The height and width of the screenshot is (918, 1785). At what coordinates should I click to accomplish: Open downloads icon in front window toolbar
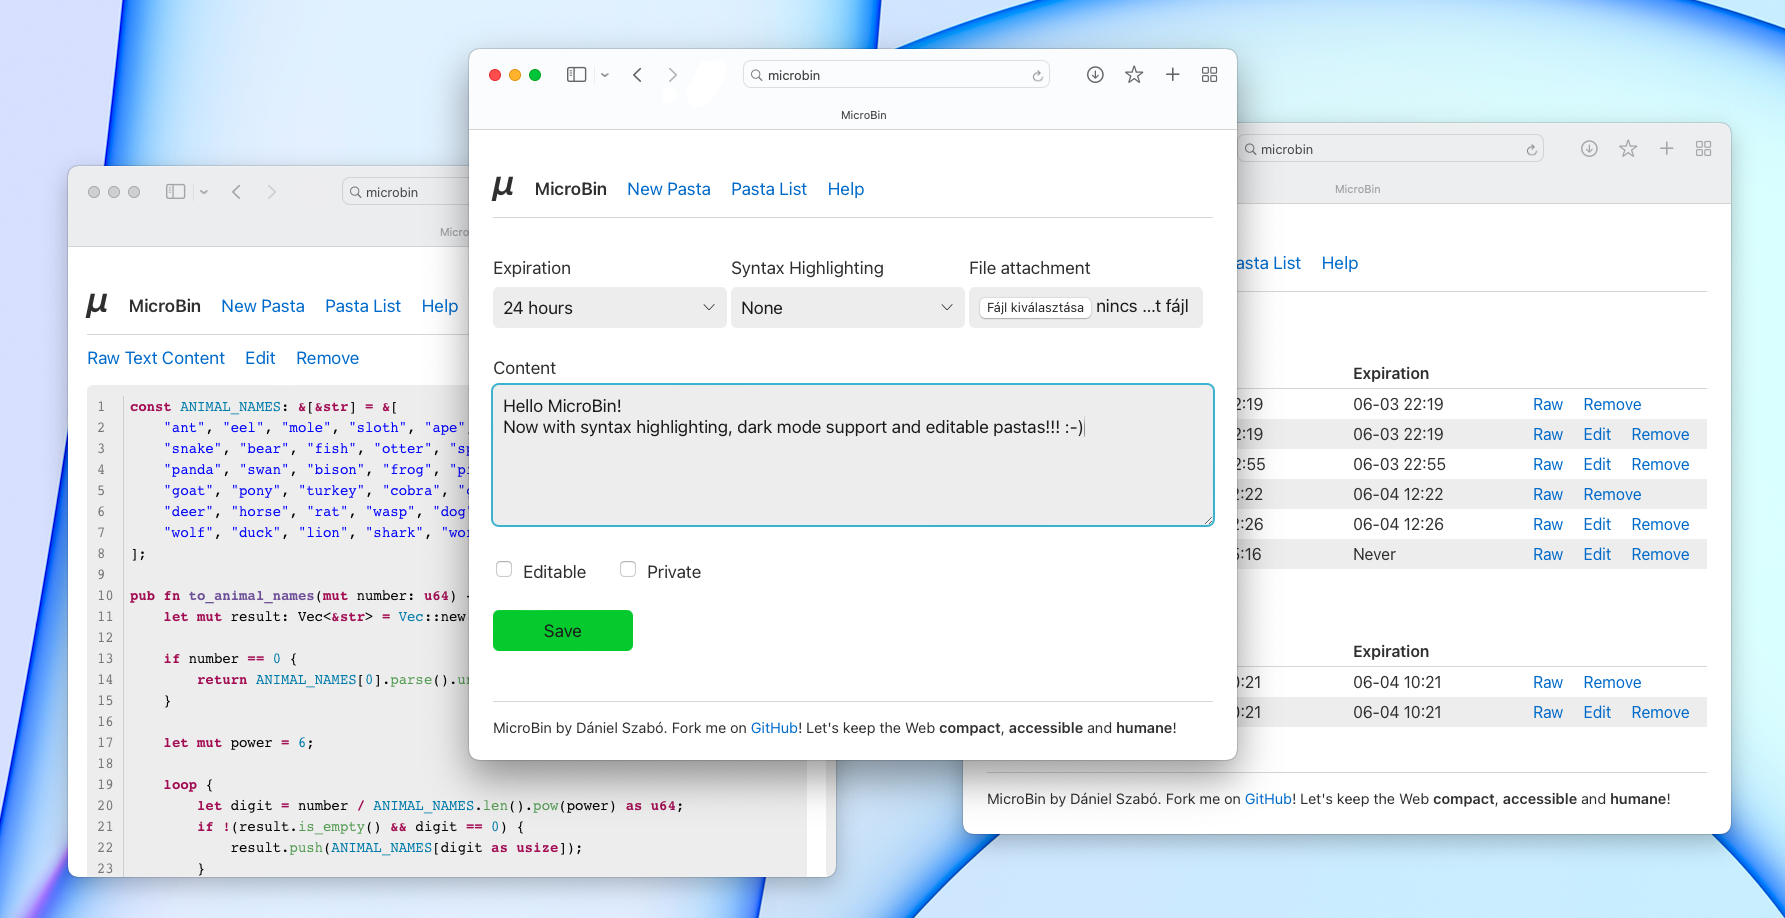click(1095, 75)
